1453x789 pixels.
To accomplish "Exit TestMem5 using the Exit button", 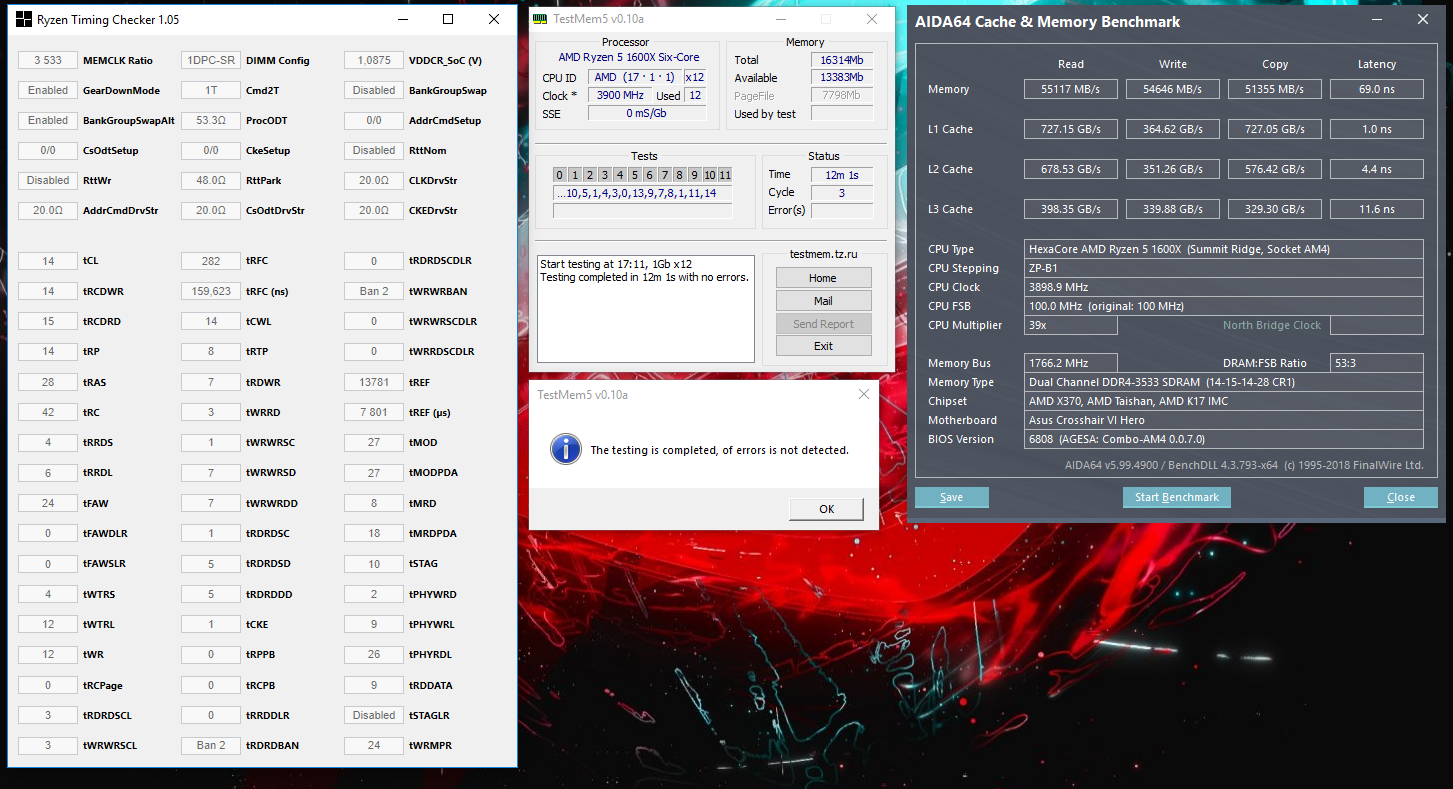I will 823,346.
